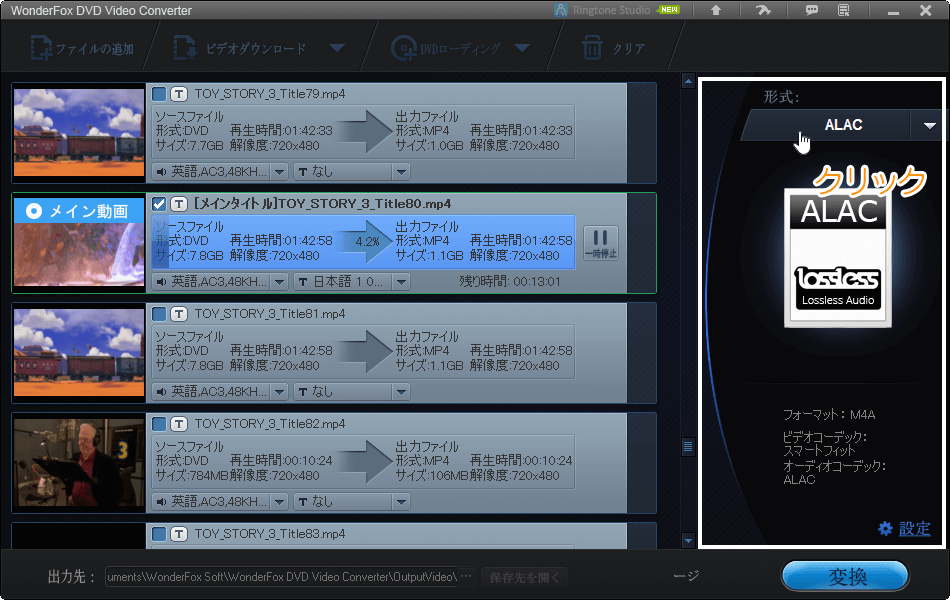Image resolution: width=950 pixels, height=600 pixels.
Task: Browse output folder with the ellipsis button
Action: click(x=467, y=577)
